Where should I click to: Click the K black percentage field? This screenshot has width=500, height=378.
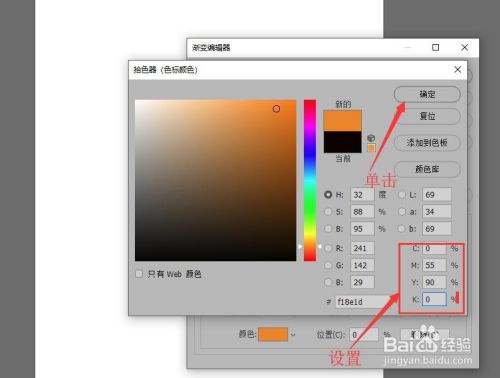click(434, 299)
